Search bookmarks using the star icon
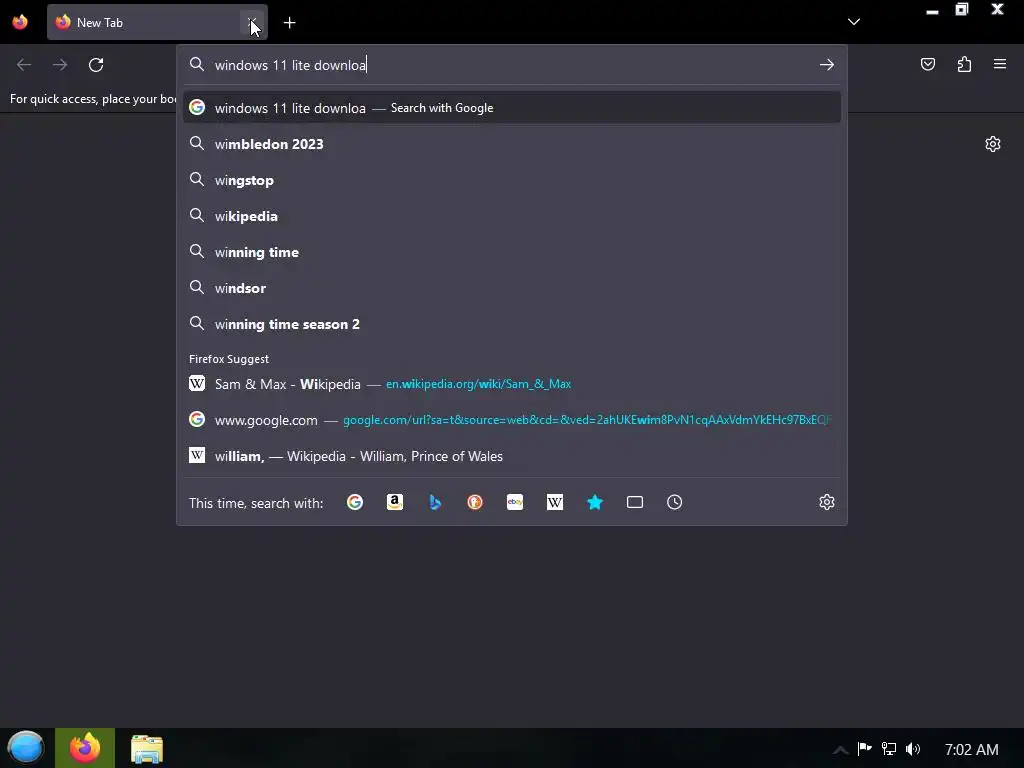Image resolution: width=1024 pixels, height=768 pixels. (595, 502)
